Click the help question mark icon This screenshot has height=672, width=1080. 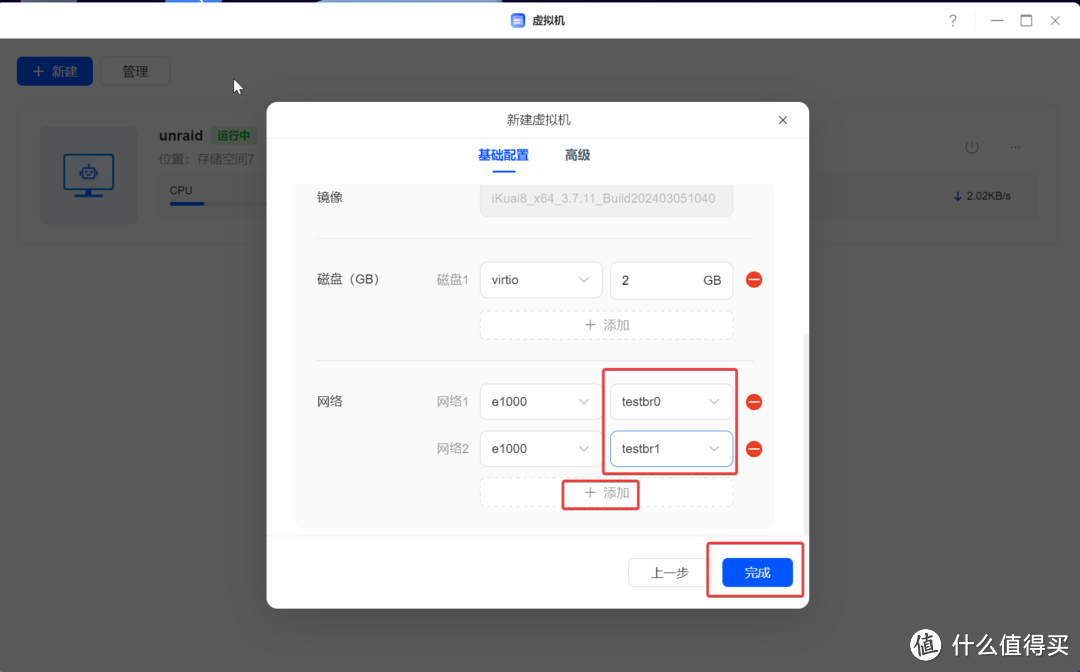[952, 20]
